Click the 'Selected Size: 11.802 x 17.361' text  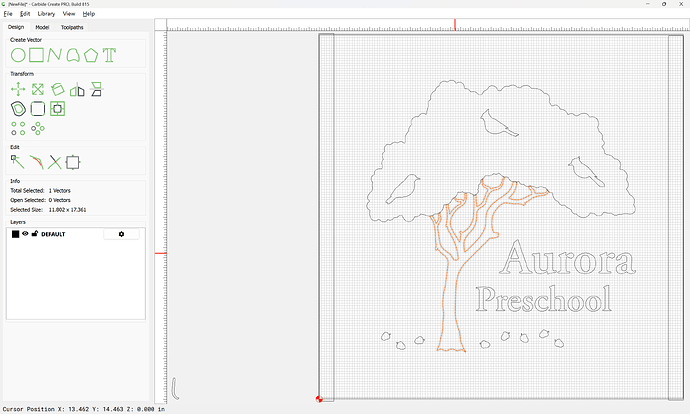click(x=48, y=210)
